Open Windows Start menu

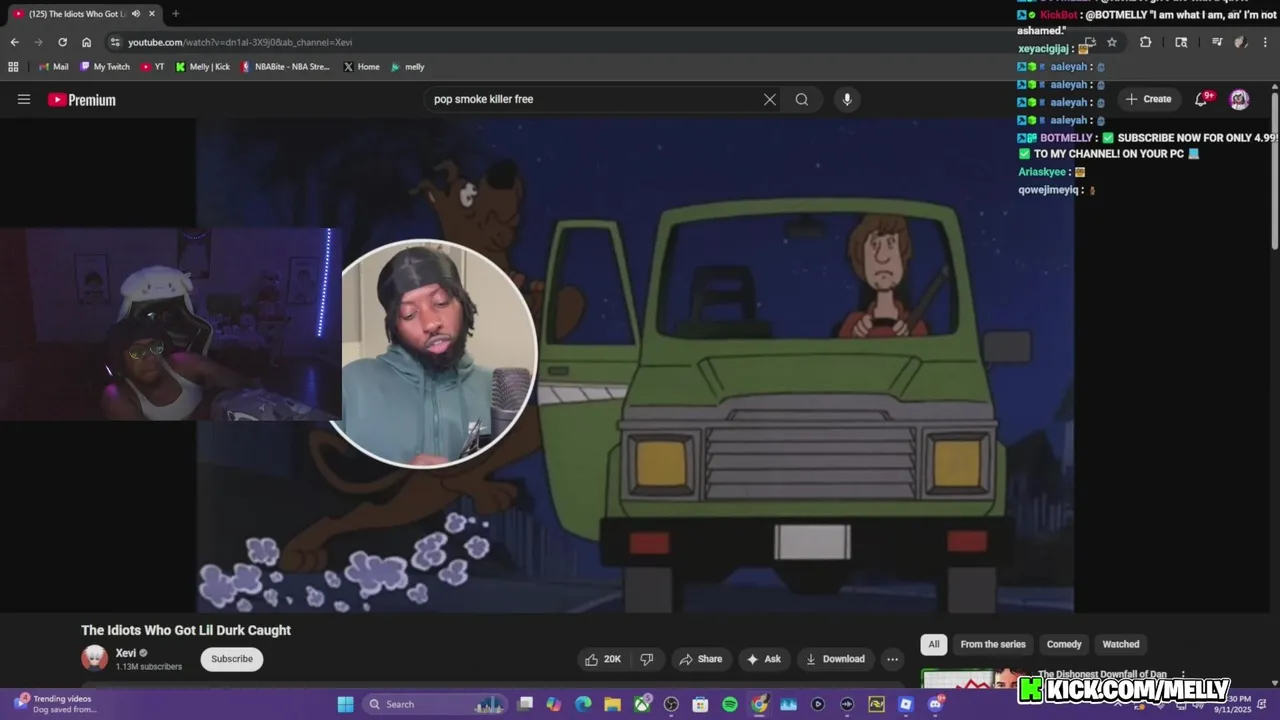(345, 704)
